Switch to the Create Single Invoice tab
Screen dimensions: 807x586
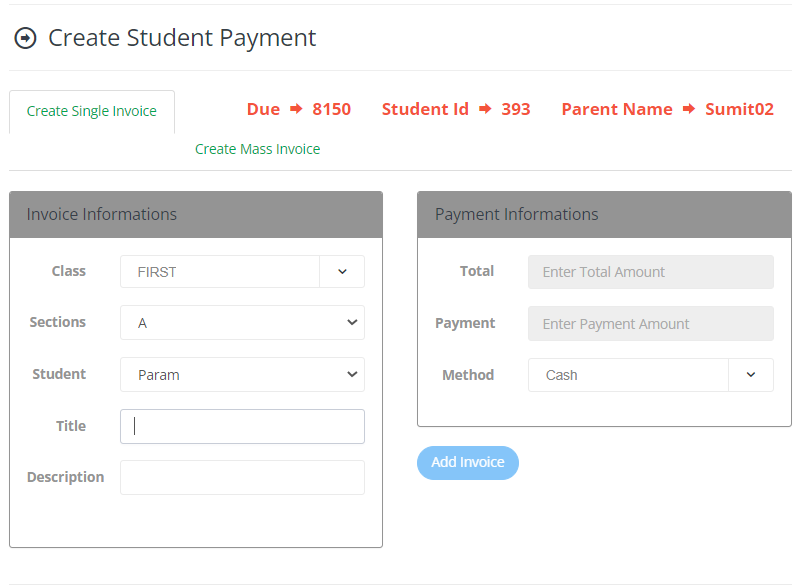click(x=91, y=111)
